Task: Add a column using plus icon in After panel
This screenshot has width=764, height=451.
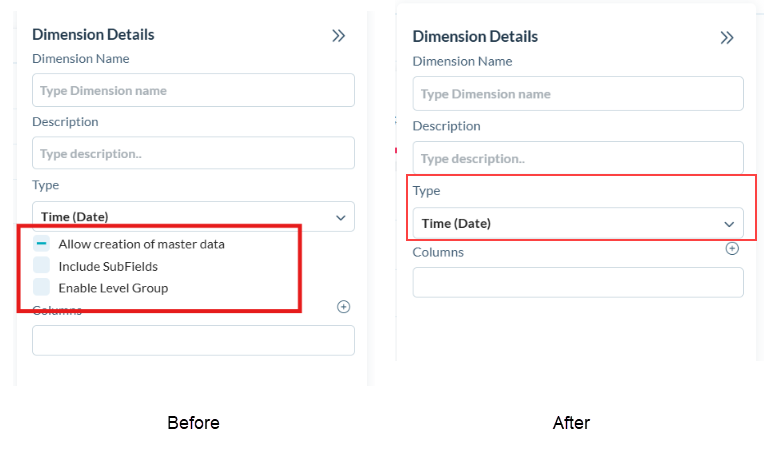Action: coord(732,249)
